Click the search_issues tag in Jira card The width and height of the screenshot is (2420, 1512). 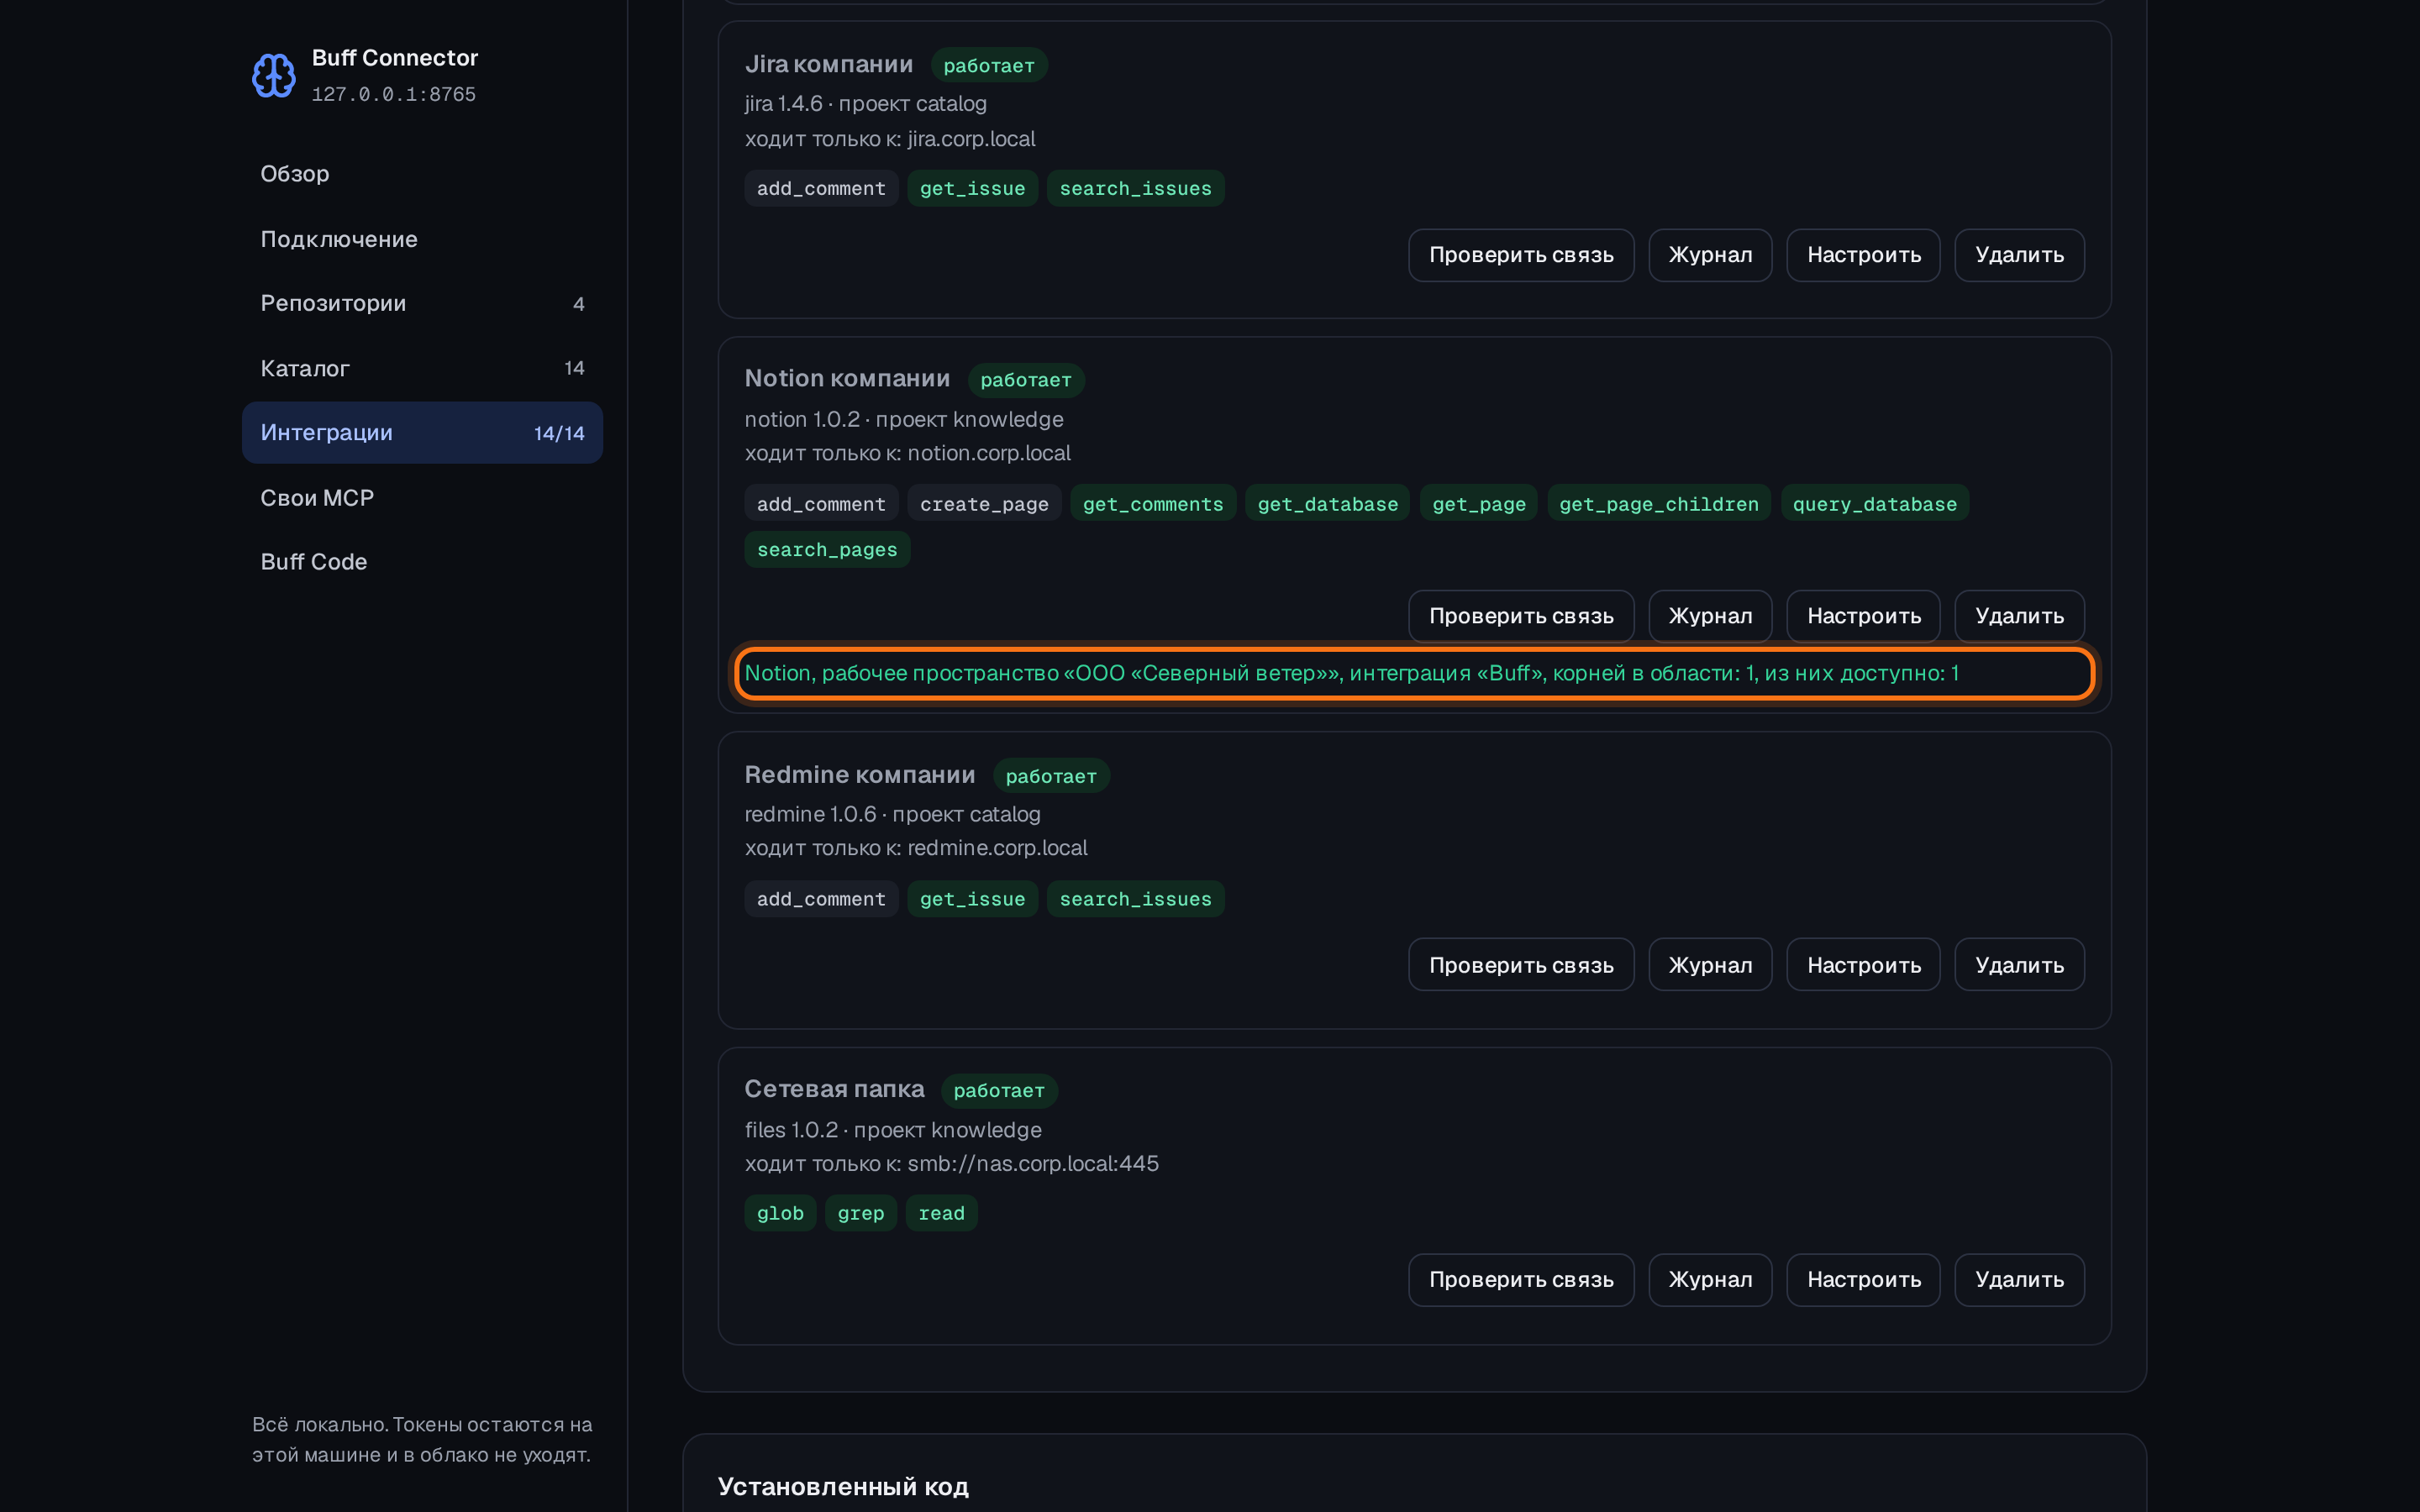pos(1135,188)
